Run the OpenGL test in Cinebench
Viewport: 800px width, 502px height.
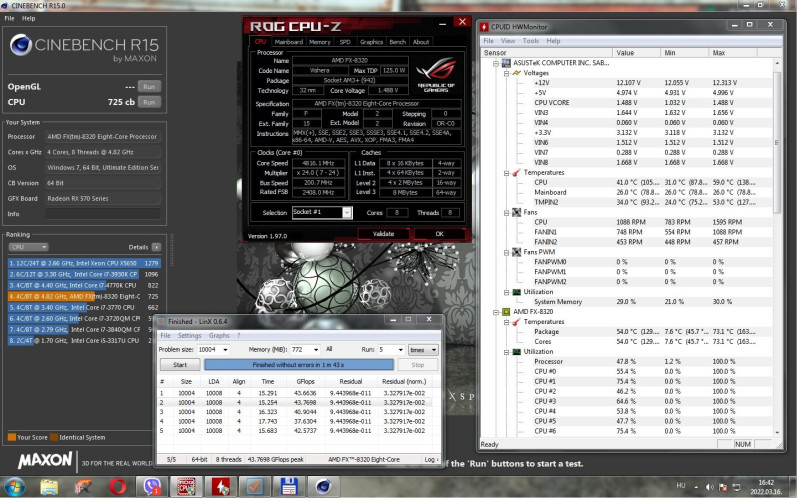pyautogui.click(x=149, y=87)
